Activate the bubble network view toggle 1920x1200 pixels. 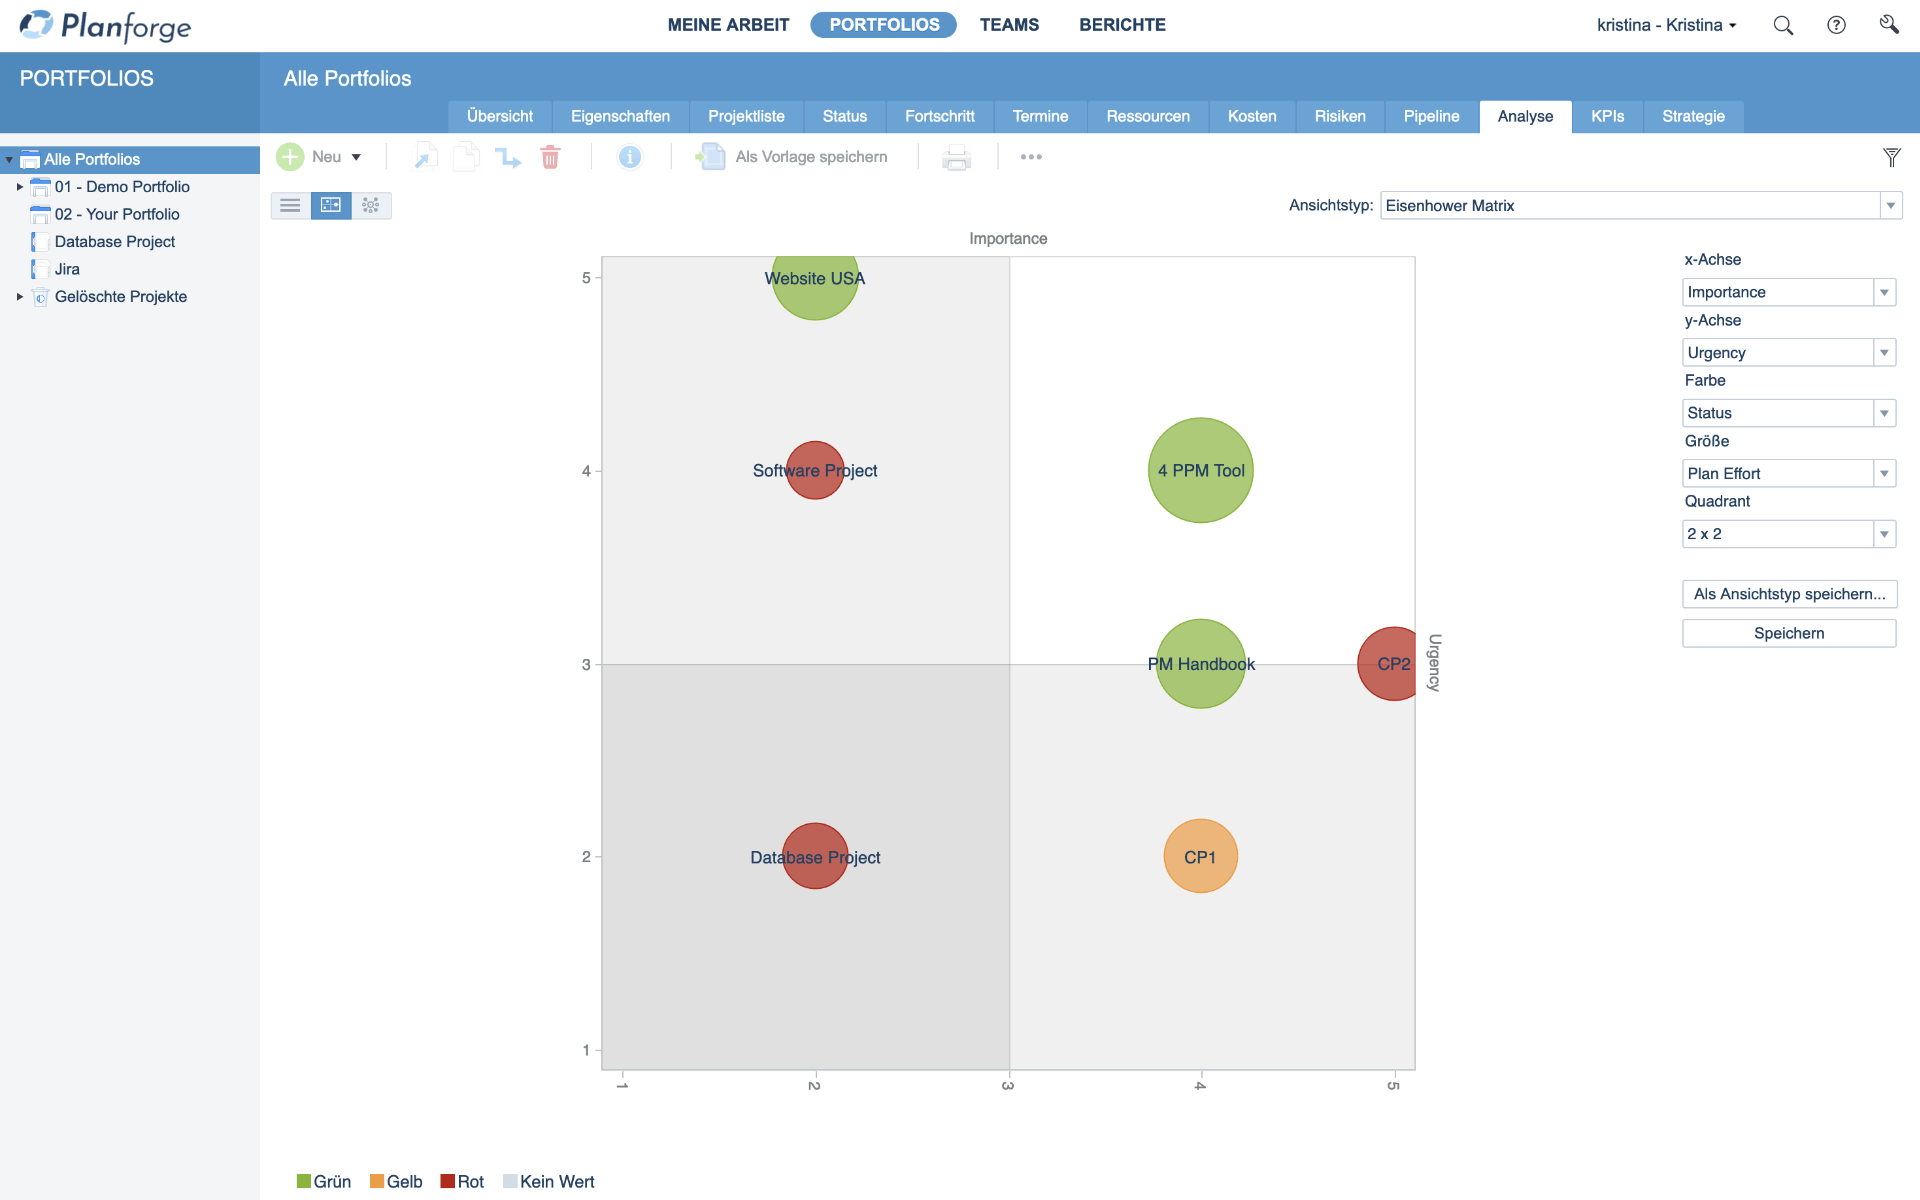pyautogui.click(x=371, y=205)
